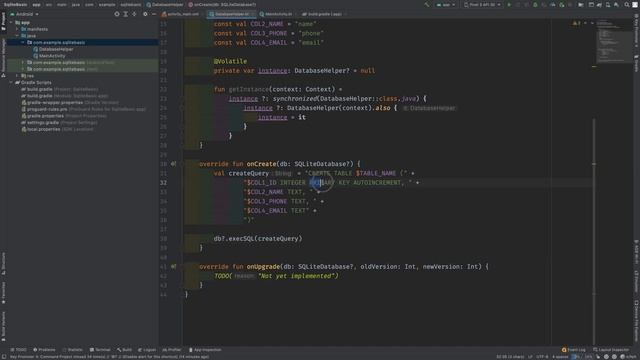
Task: Switch to the build.gradle (:app) tab
Action: tap(324, 14)
